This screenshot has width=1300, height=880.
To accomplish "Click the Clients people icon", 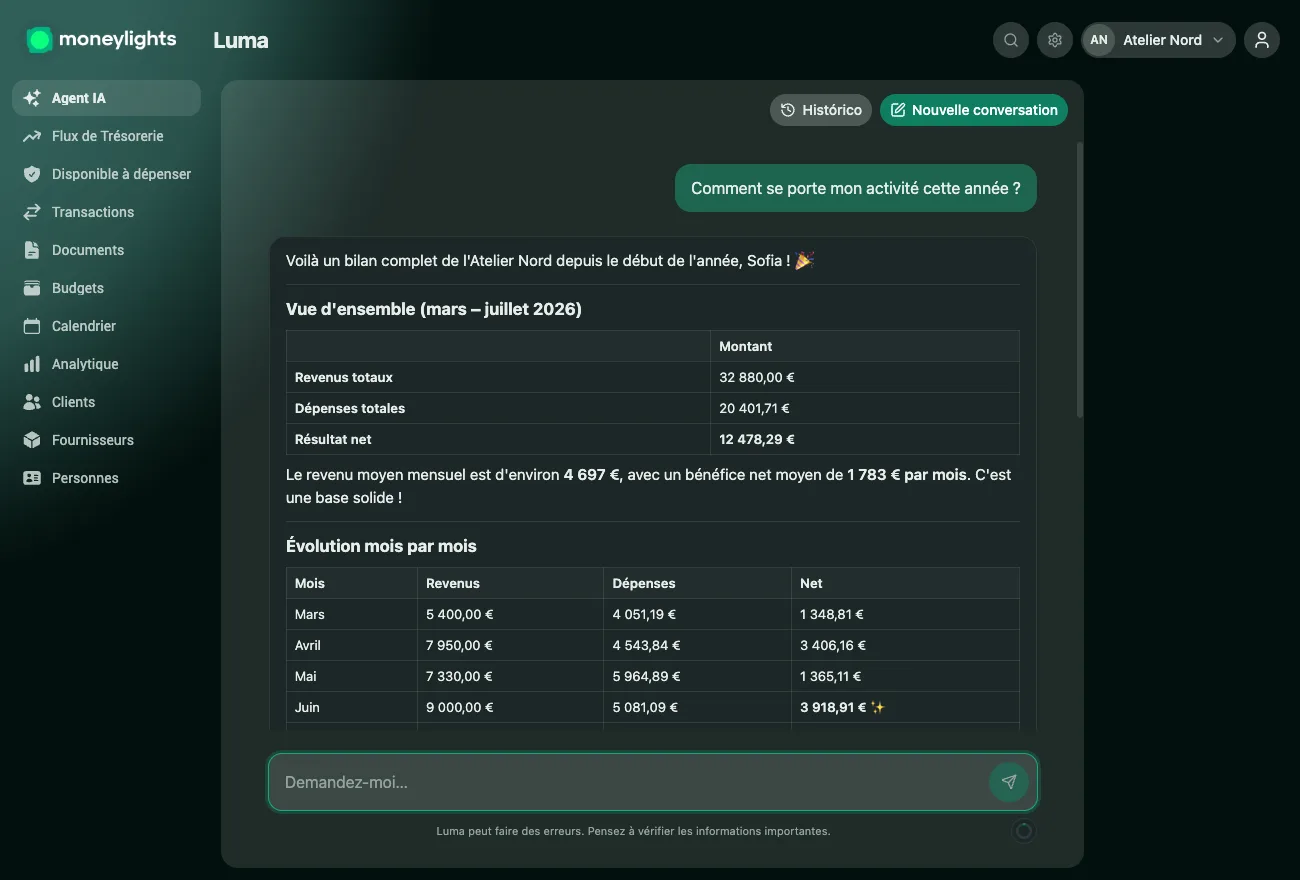I will (x=32, y=402).
